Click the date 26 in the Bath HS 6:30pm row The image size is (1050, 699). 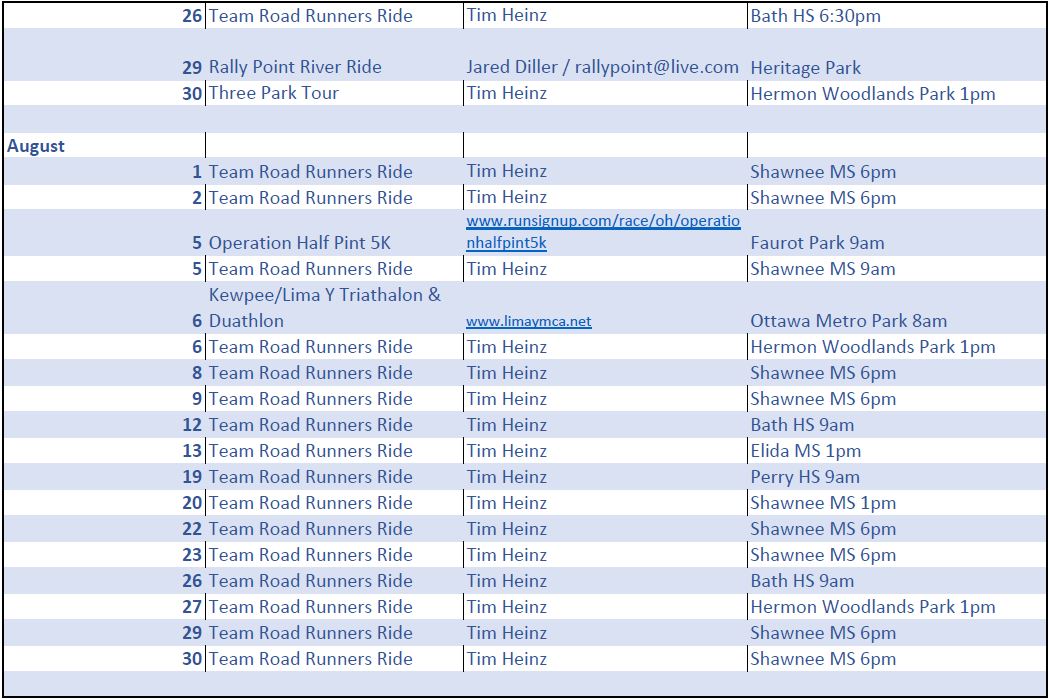pos(192,15)
